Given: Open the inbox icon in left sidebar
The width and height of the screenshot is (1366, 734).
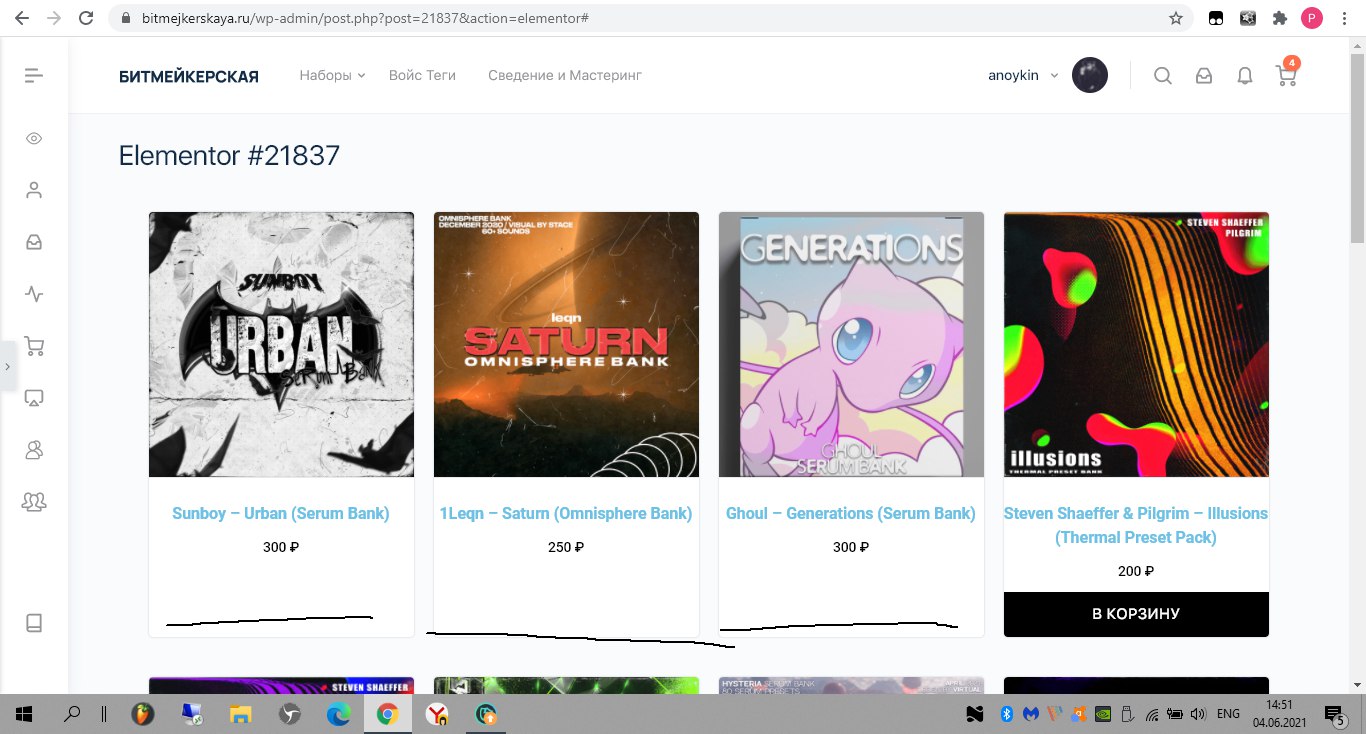Looking at the screenshot, I should [34, 242].
